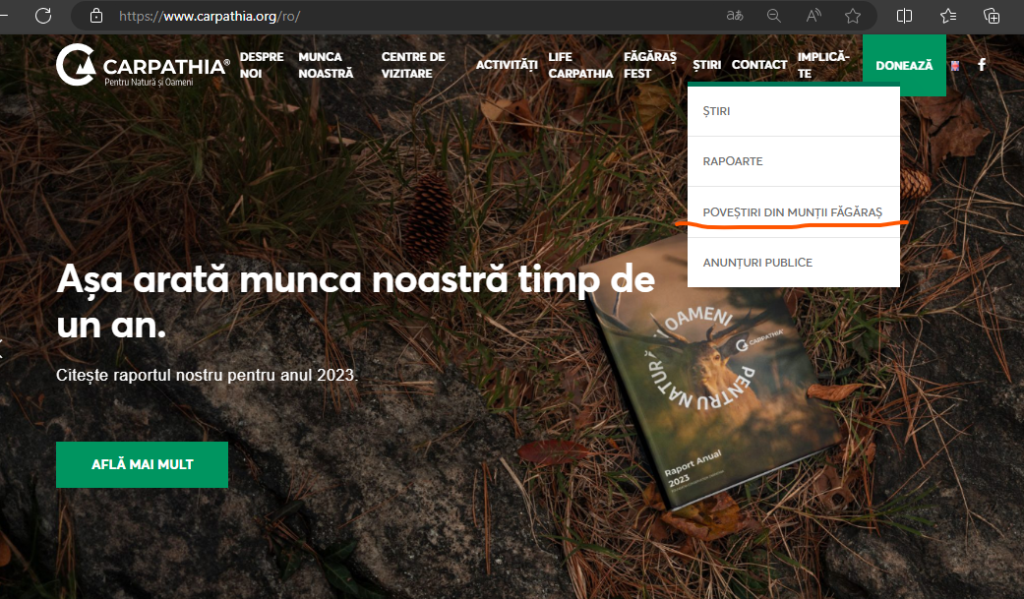This screenshot has height=599, width=1024.
Task: Select POVEȘTIRI DIN MUNȚII FĂGĂRAȘ entry
Action: click(793, 212)
